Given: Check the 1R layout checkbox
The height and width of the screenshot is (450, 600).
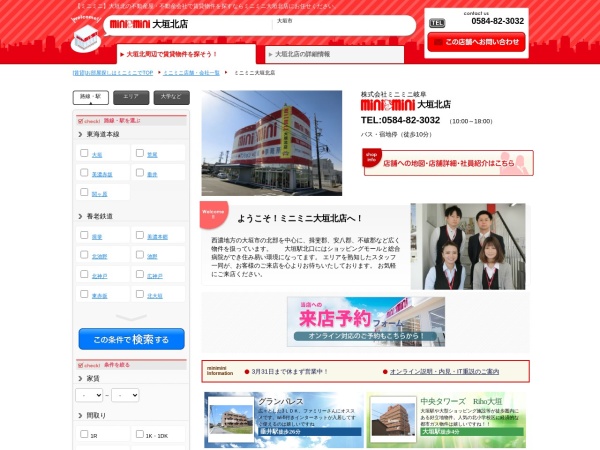Looking at the screenshot, I should tap(84, 434).
